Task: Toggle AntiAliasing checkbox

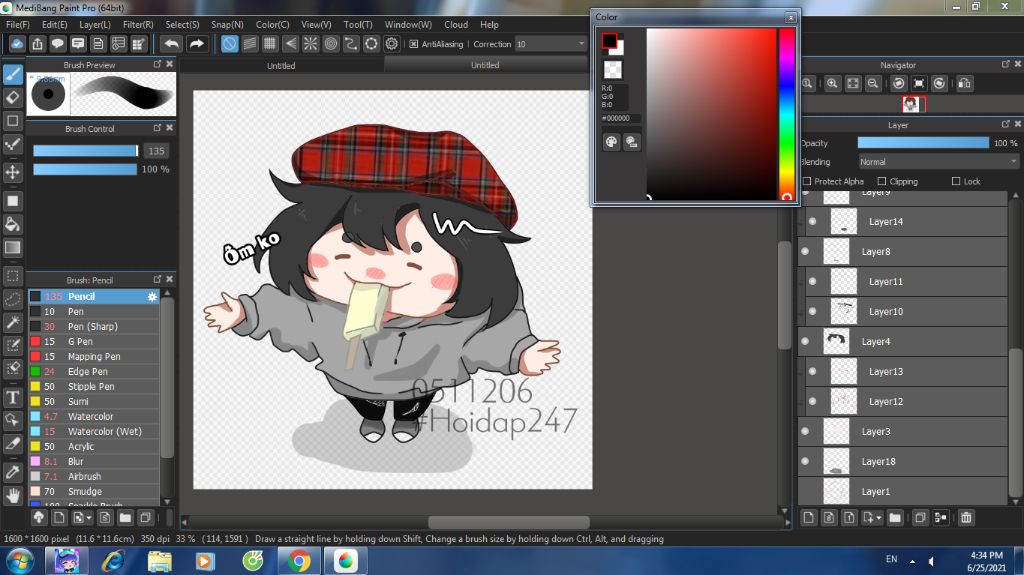Action: pyautogui.click(x=413, y=44)
